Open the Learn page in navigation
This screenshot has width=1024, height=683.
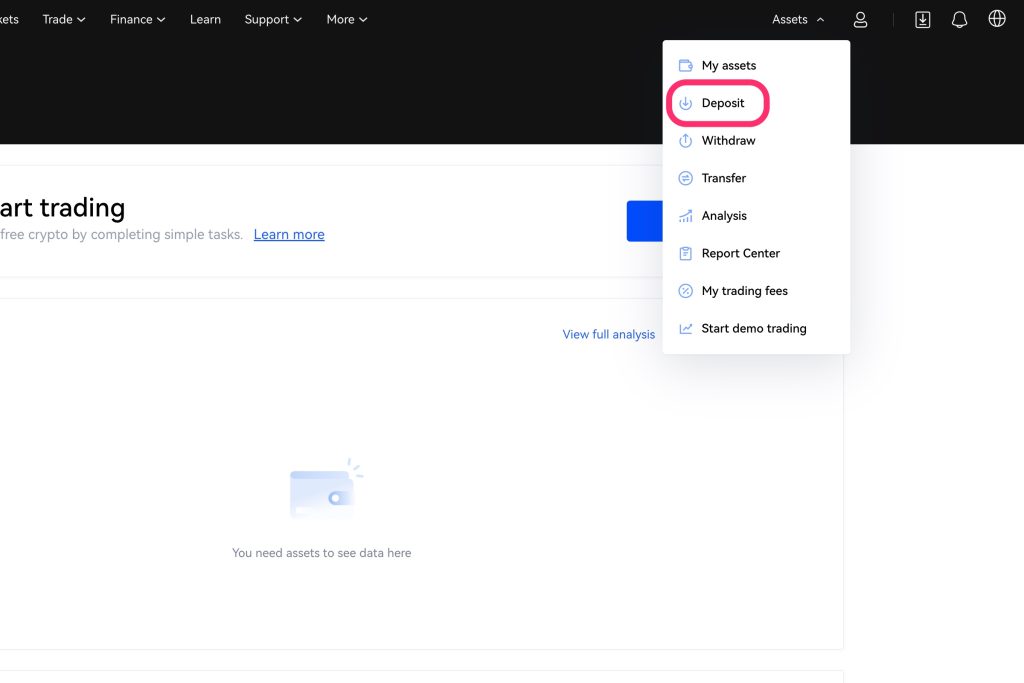[205, 19]
